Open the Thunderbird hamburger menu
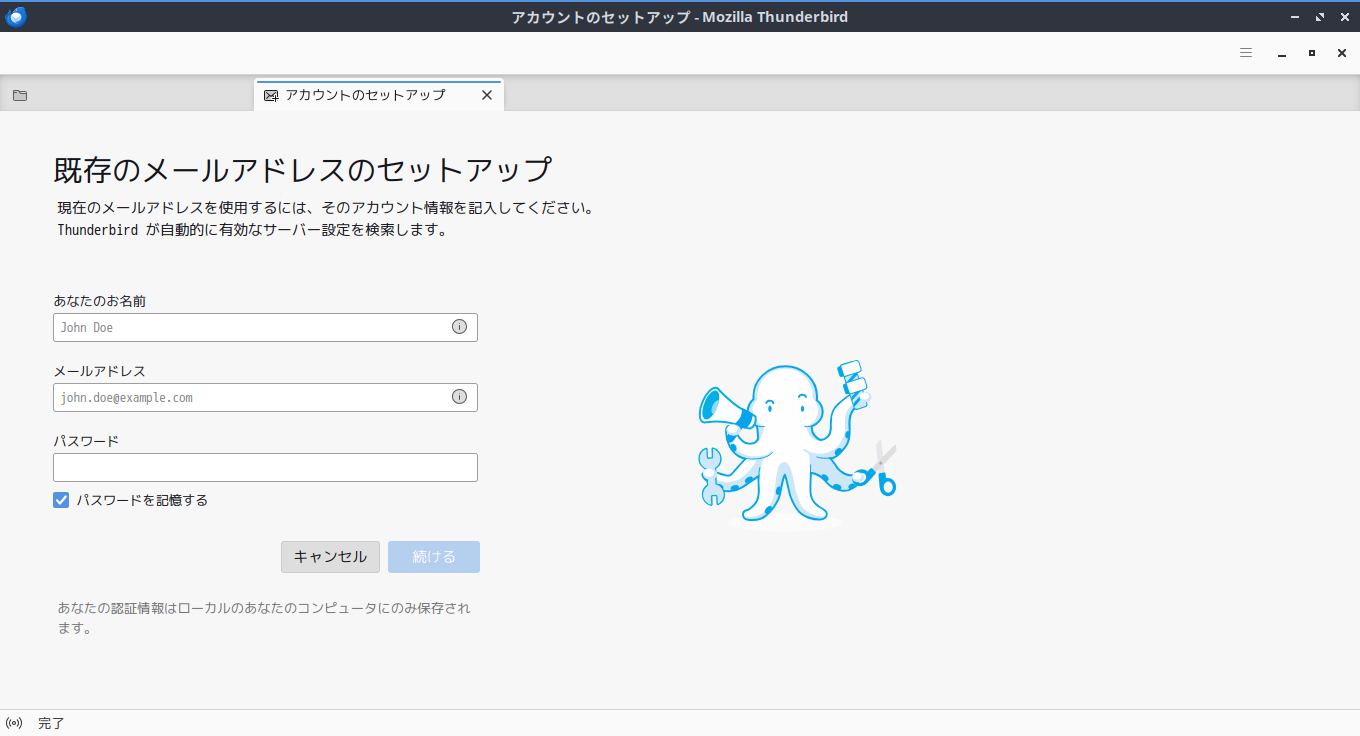The height and width of the screenshot is (736, 1360). tap(1246, 53)
